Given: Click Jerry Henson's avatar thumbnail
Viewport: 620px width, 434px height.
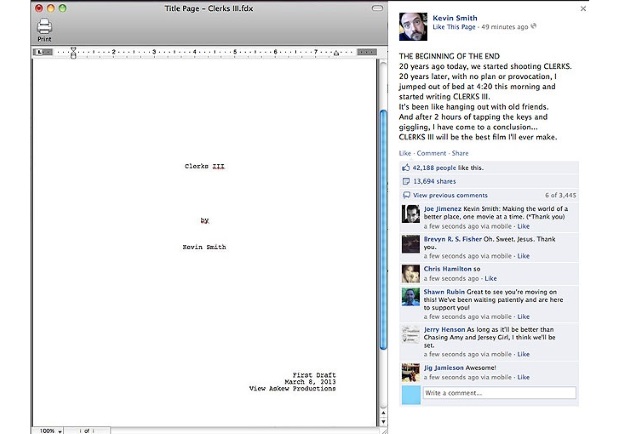Looking at the screenshot, I should [411, 334].
